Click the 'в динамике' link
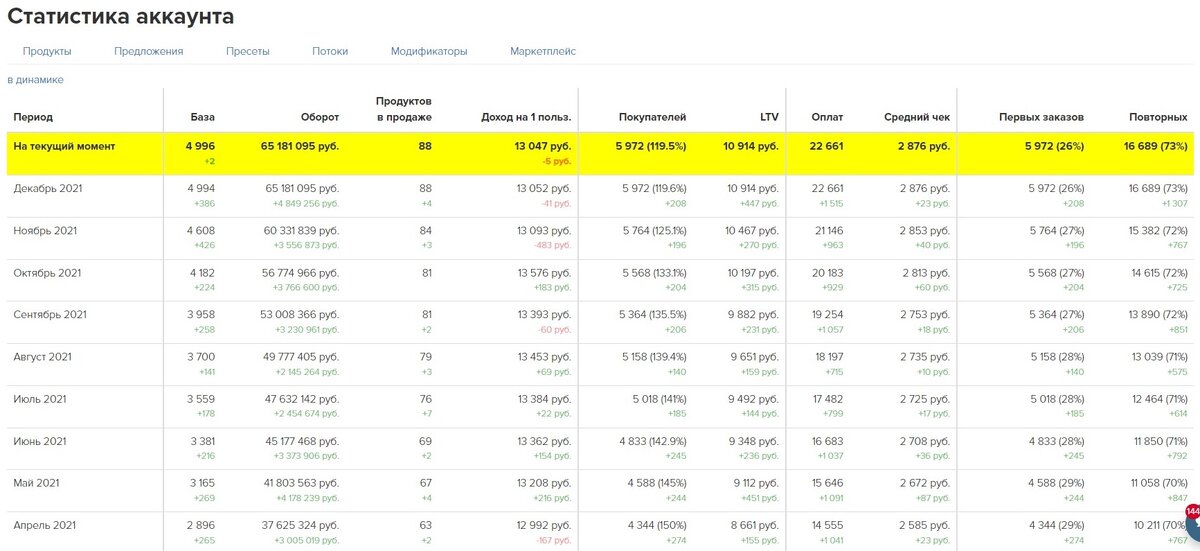1200x551 pixels. pos(35,79)
